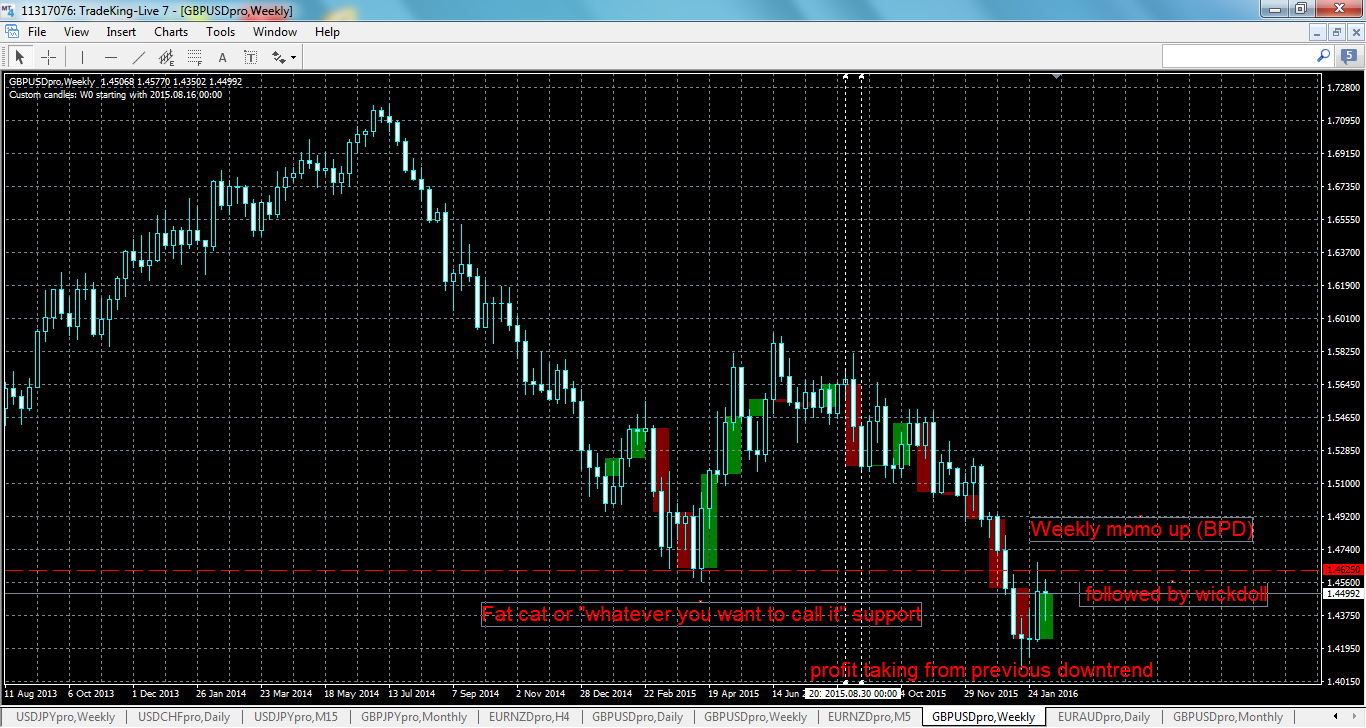Switch to the GBPUSDpro,Daily tab

pos(637,717)
